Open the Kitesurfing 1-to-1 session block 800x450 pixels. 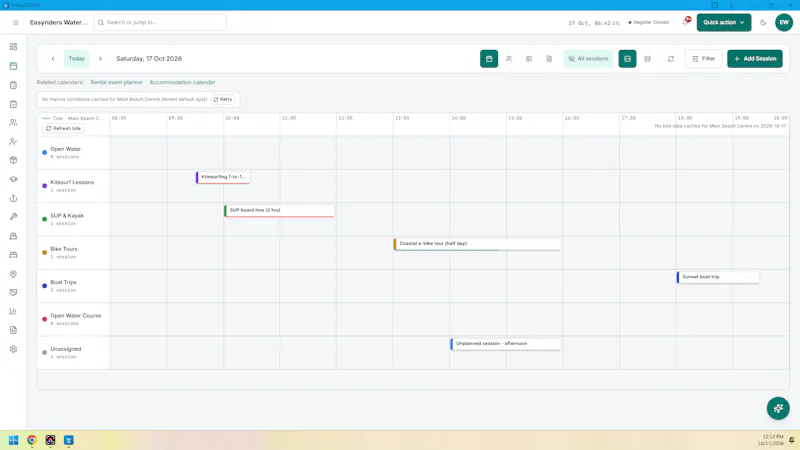click(223, 178)
